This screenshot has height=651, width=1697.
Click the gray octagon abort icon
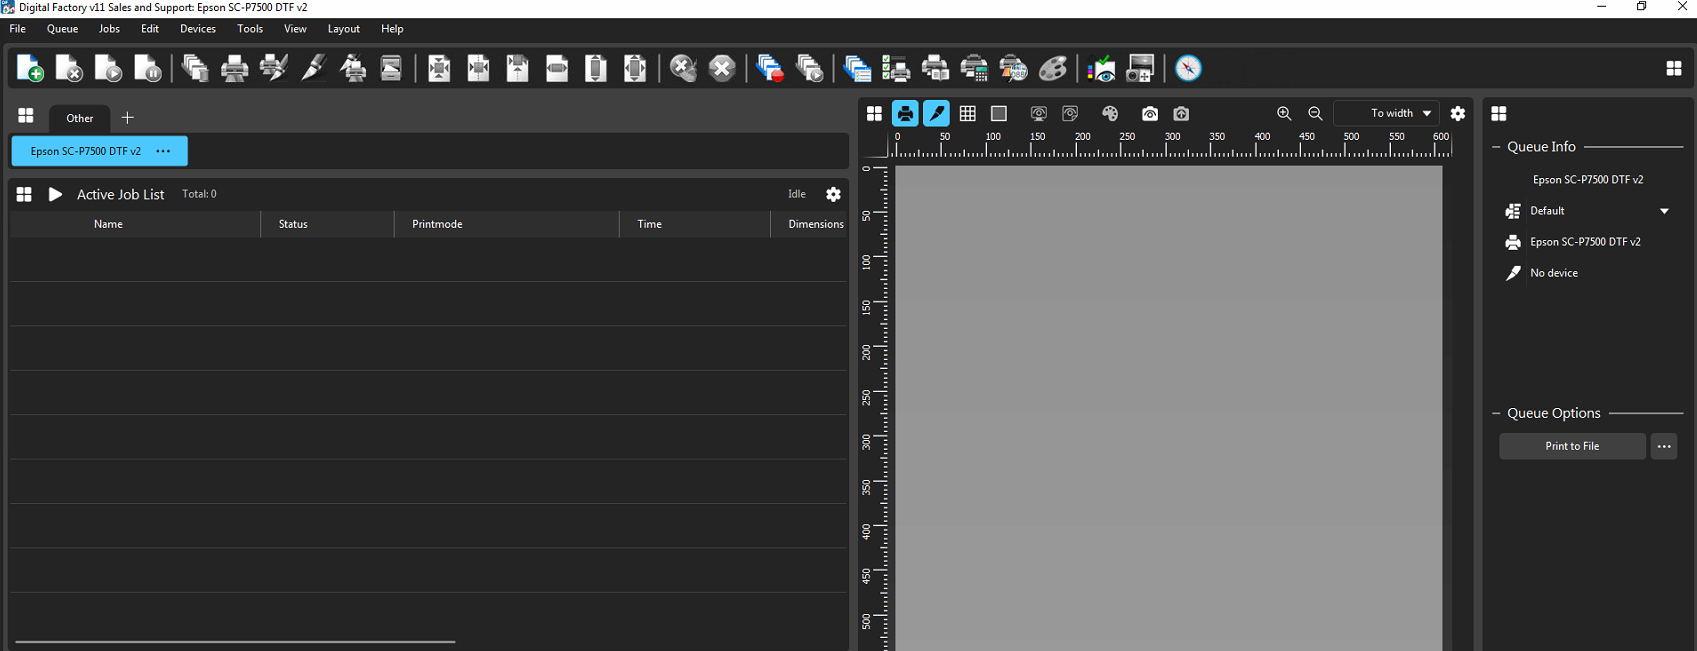722,68
